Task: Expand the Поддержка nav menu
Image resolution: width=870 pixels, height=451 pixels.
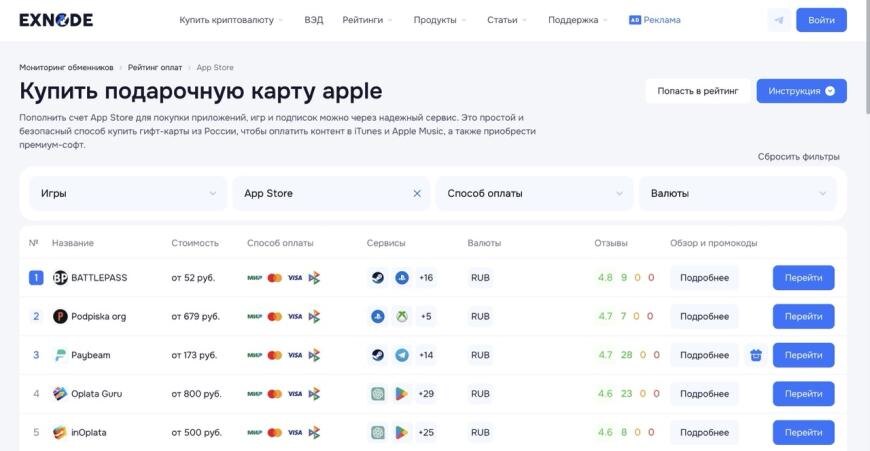Action: (x=578, y=20)
